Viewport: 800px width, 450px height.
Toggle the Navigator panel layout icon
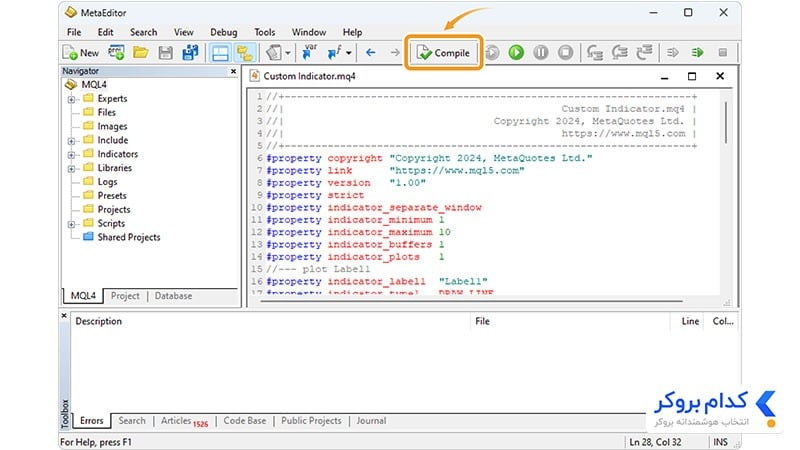[220, 53]
